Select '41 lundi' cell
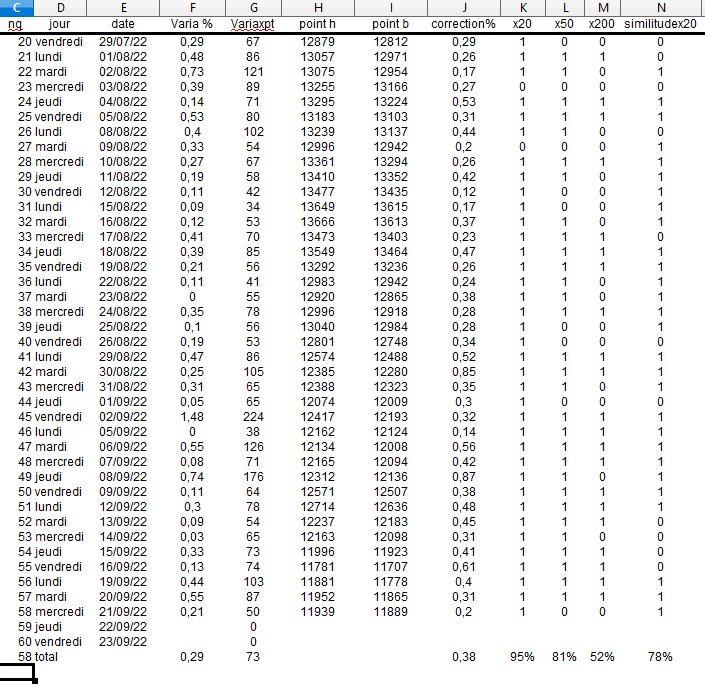 (40, 357)
